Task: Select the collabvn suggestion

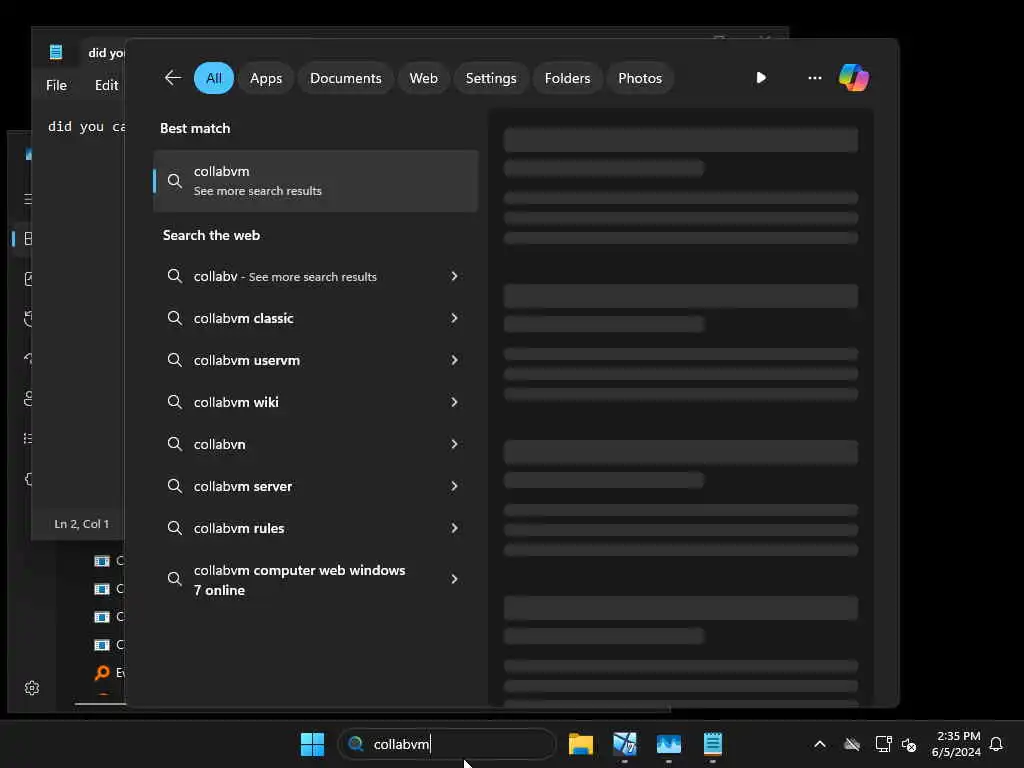Action: (315, 444)
